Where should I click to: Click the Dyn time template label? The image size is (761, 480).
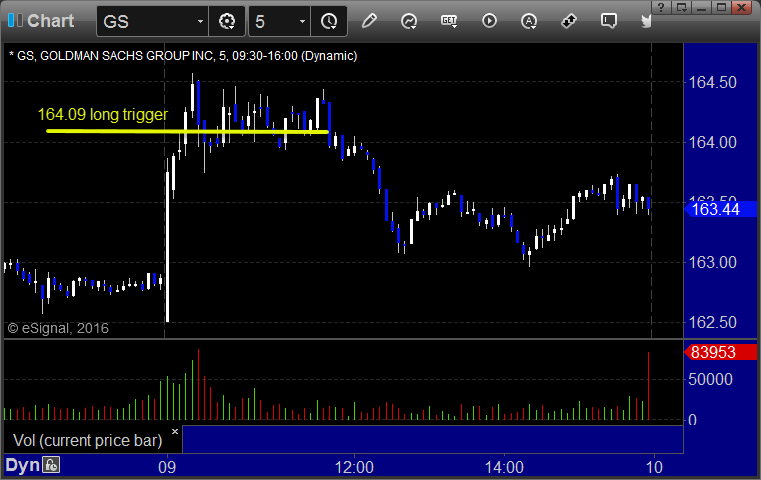click(x=22, y=465)
